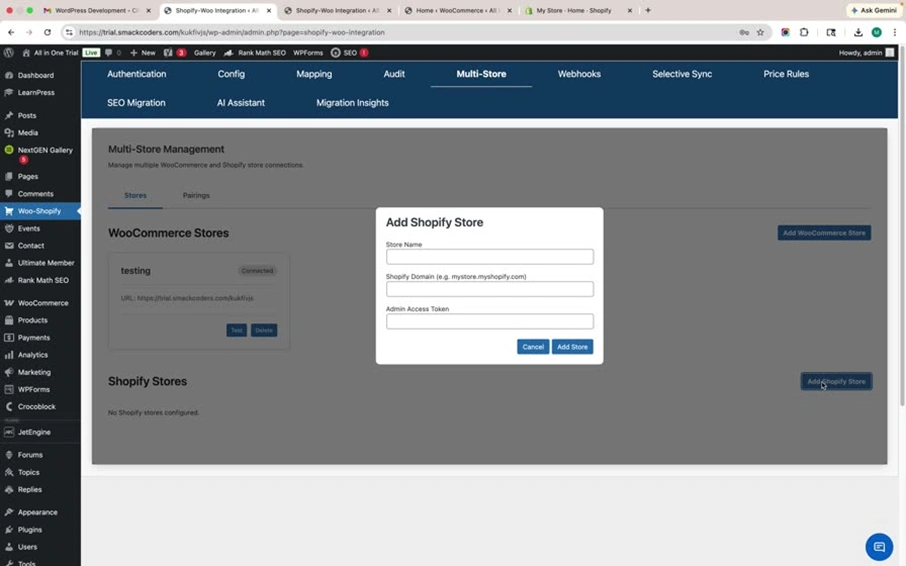The height and width of the screenshot is (566, 906).
Task: Click the Add Store button
Action: pos(572,347)
